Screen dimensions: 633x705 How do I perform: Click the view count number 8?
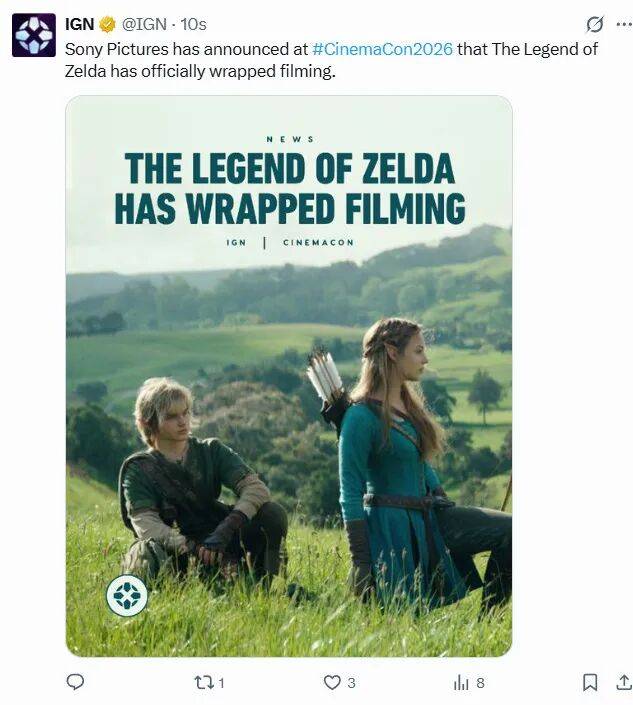tap(480, 683)
